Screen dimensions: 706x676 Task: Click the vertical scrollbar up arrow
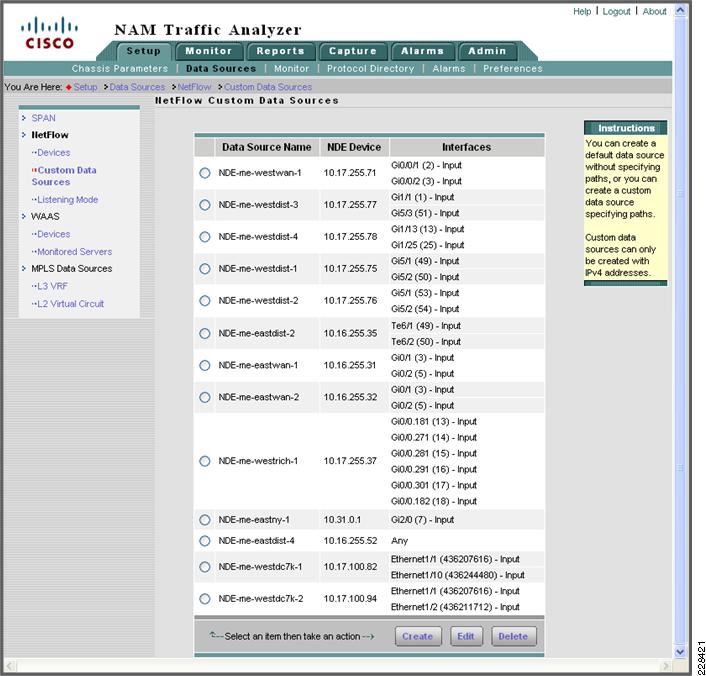coord(680,10)
